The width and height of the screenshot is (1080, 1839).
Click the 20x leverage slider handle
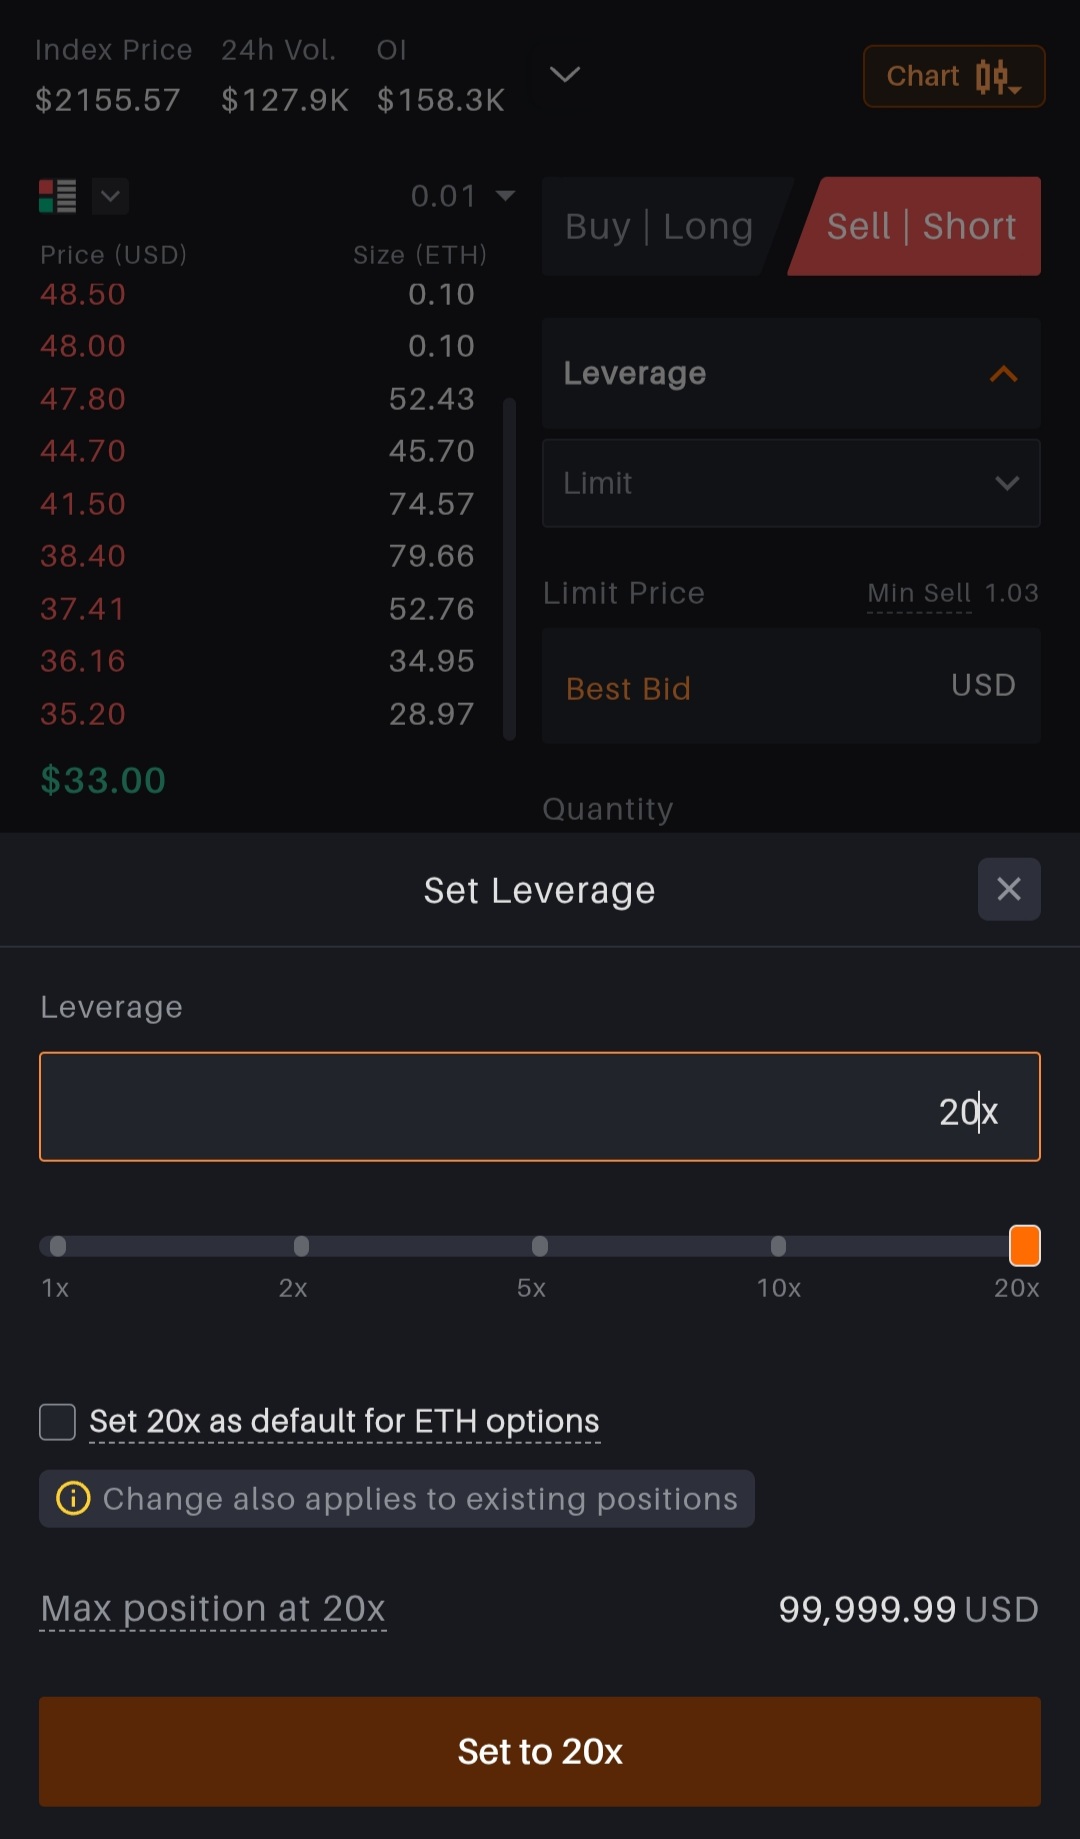[x=1024, y=1246]
